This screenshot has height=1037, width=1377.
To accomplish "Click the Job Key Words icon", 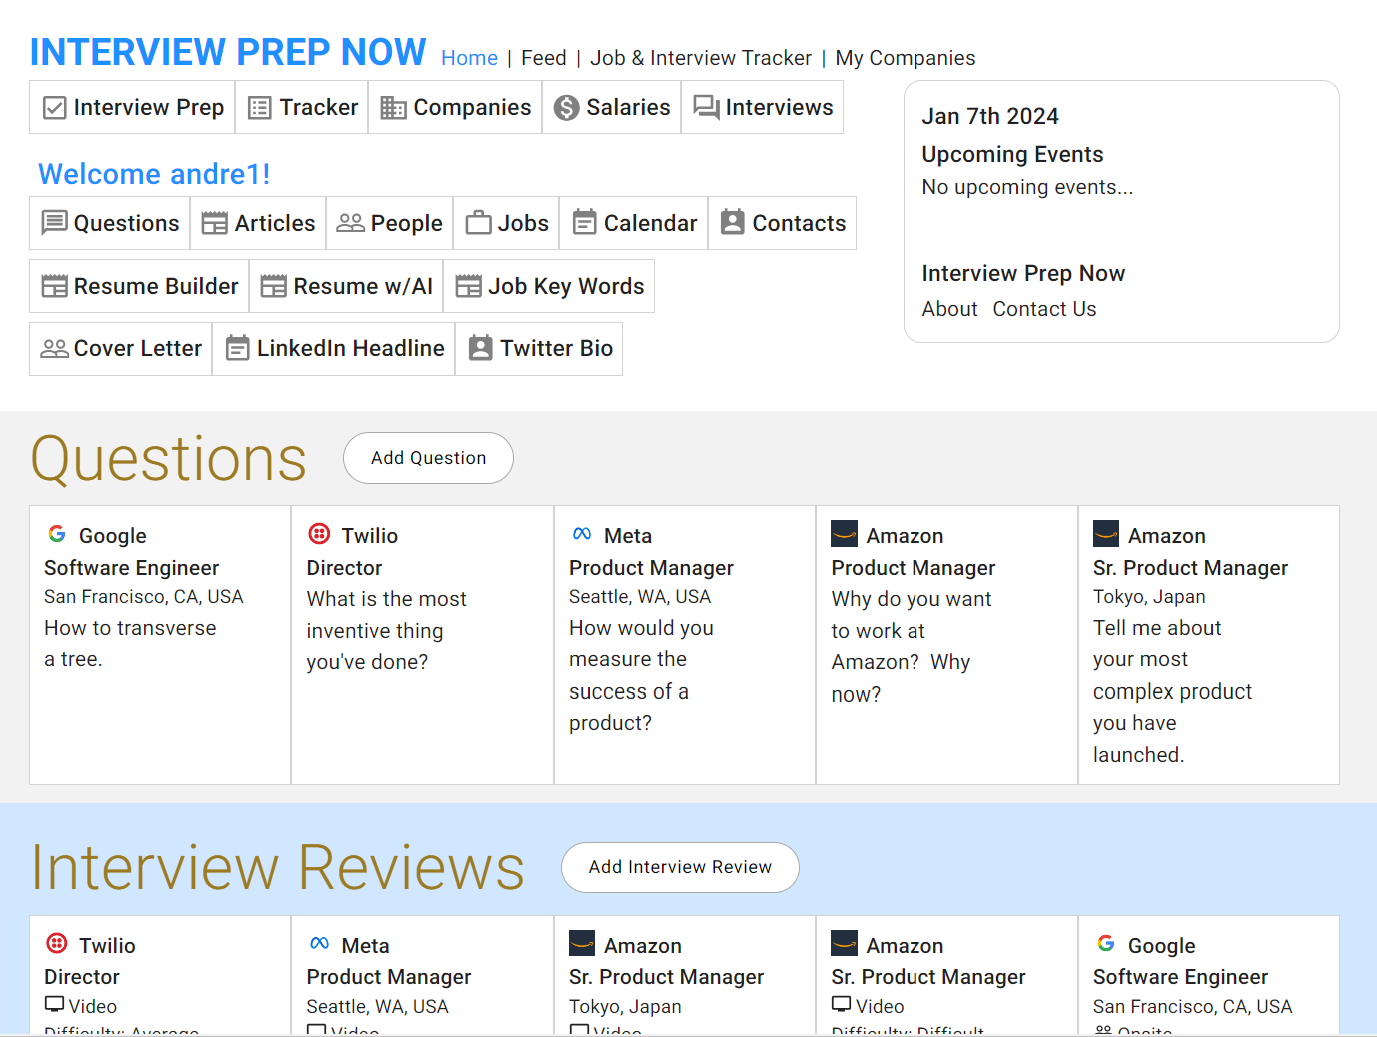I will click(469, 286).
